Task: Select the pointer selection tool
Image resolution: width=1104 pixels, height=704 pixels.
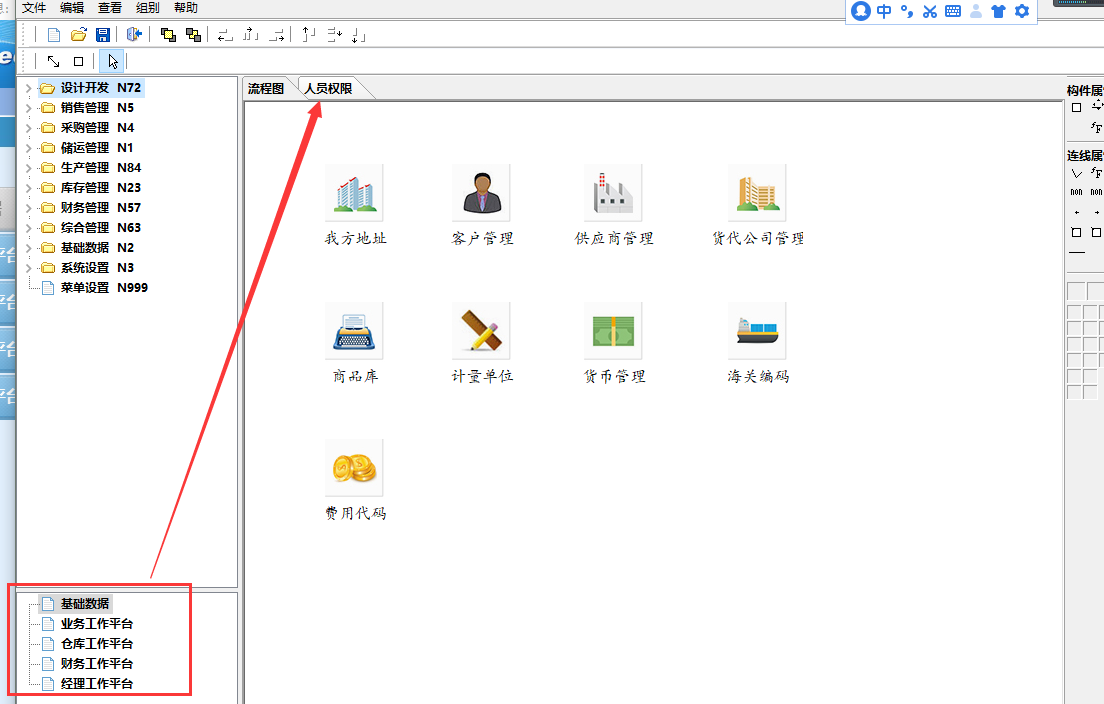Action: (112, 60)
